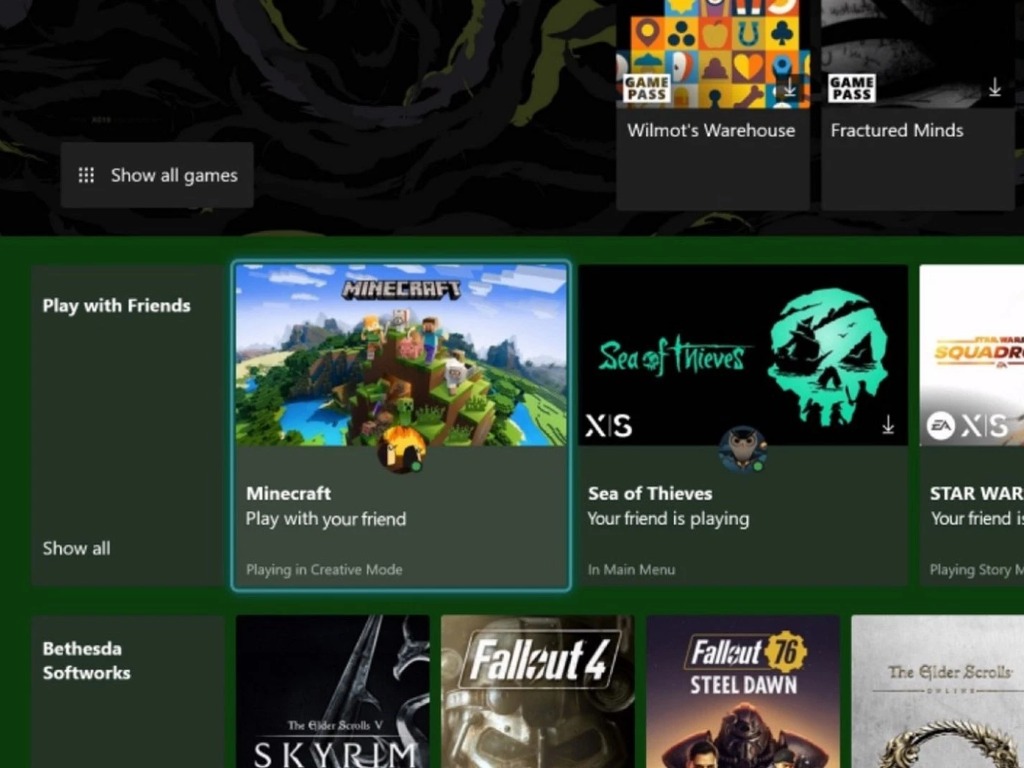Click the Game Pass badge on Wilmot's Warehouse
1024x768 pixels.
646,88
